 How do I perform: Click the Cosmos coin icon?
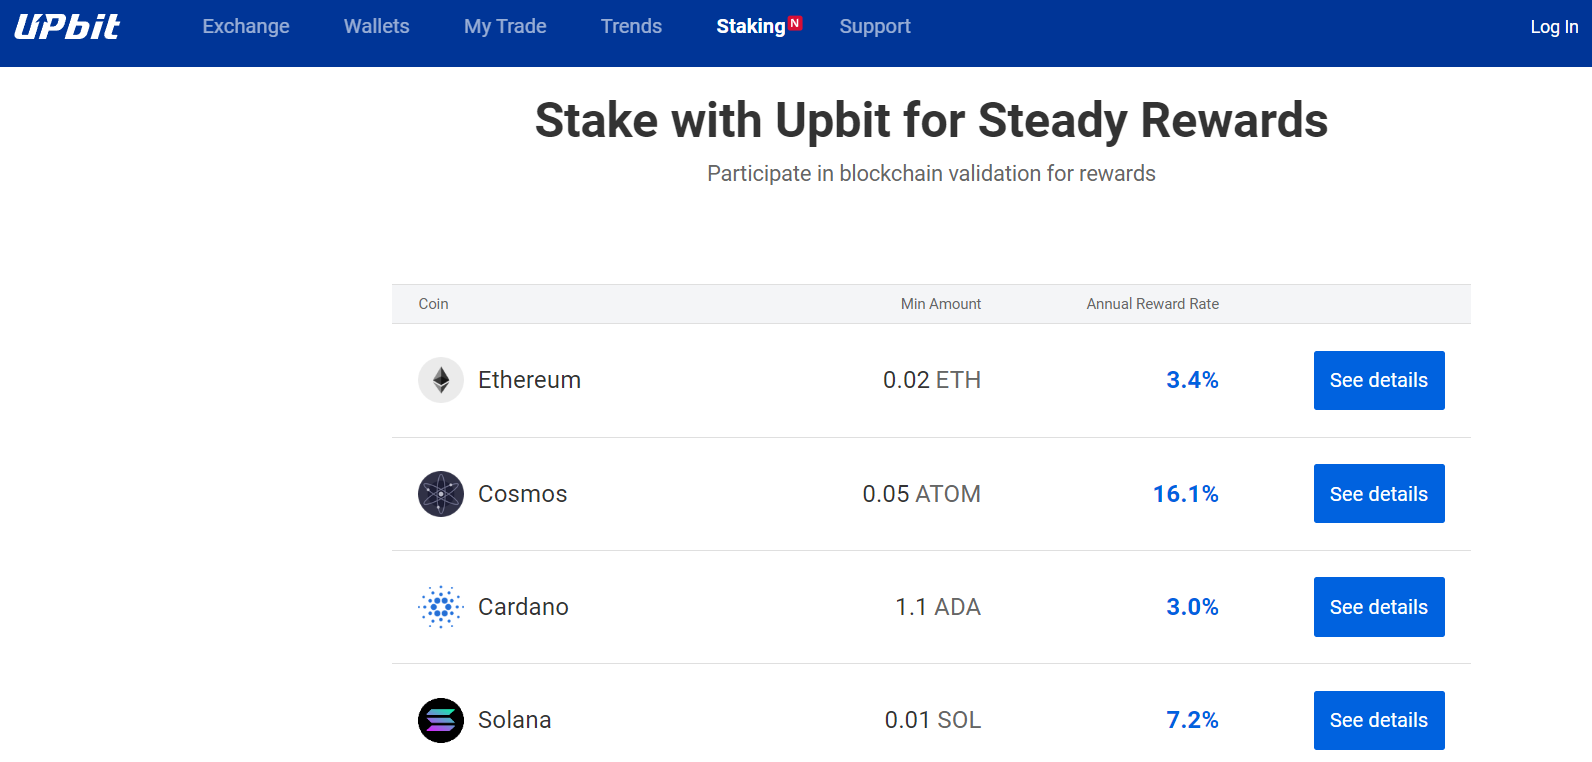coord(441,494)
